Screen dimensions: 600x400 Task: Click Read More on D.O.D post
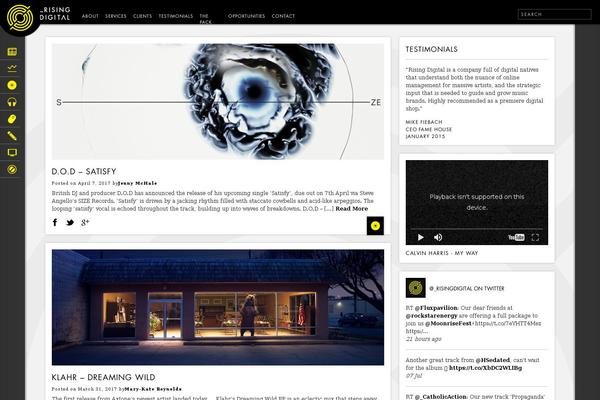pyautogui.click(x=352, y=209)
